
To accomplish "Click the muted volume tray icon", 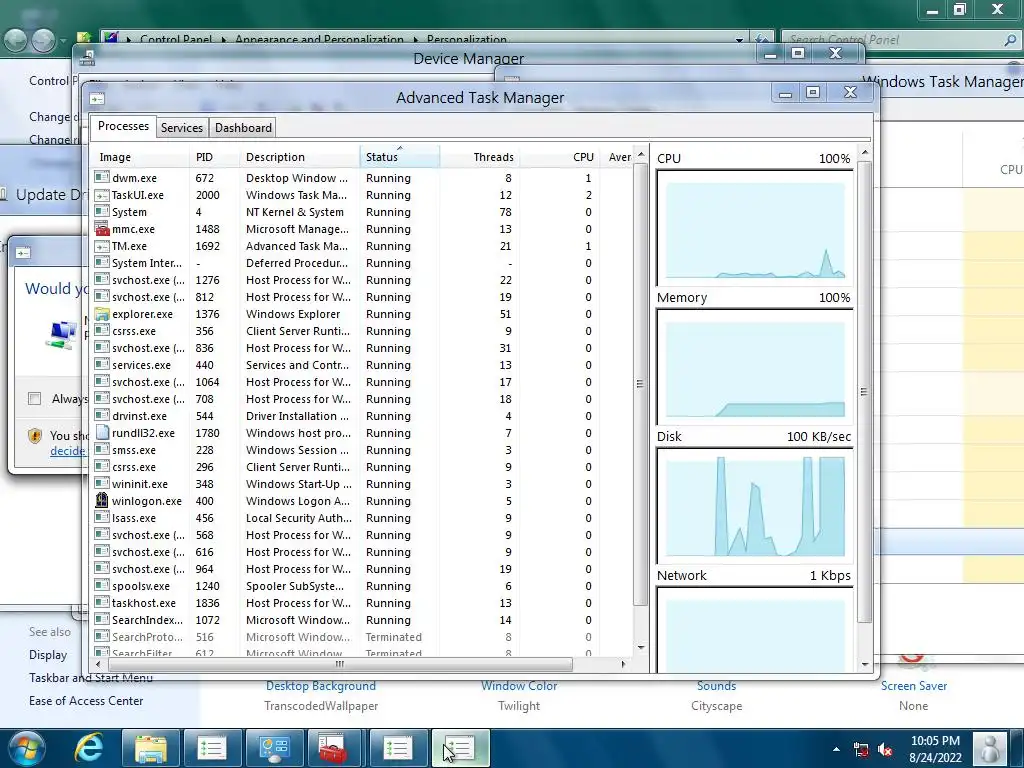I will pyautogui.click(x=886, y=750).
